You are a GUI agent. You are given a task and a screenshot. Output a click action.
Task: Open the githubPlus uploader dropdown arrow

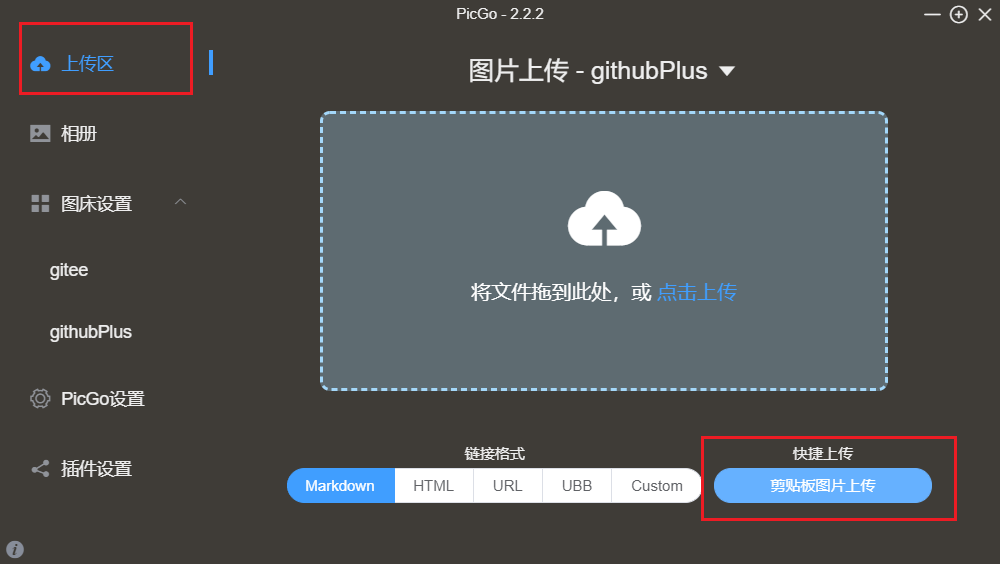click(x=727, y=71)
